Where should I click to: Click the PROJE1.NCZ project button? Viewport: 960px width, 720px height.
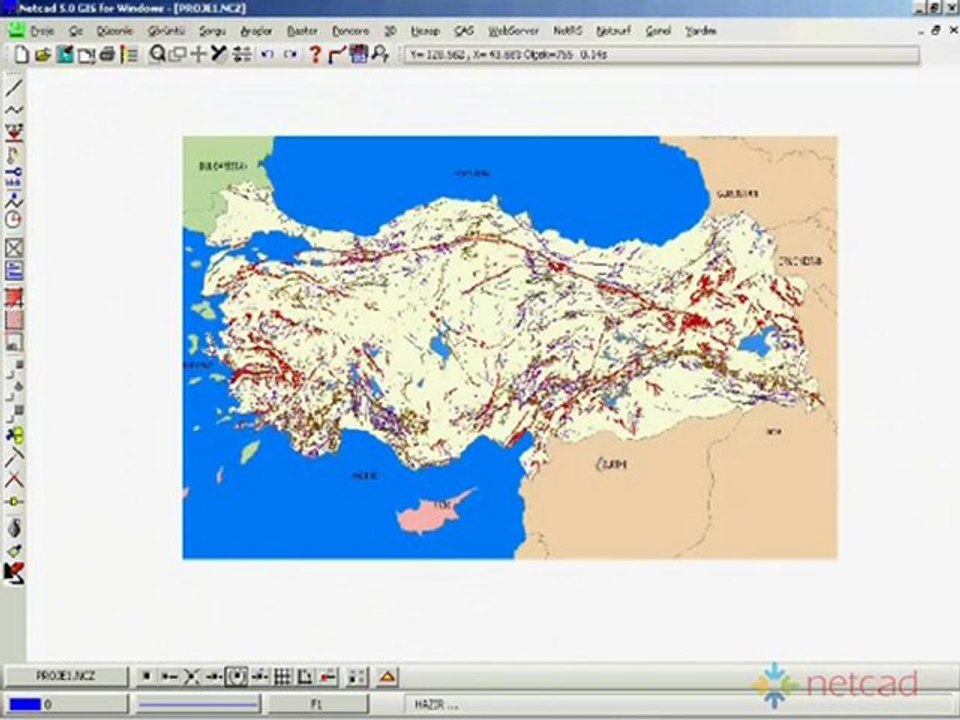tap(66, 677)
